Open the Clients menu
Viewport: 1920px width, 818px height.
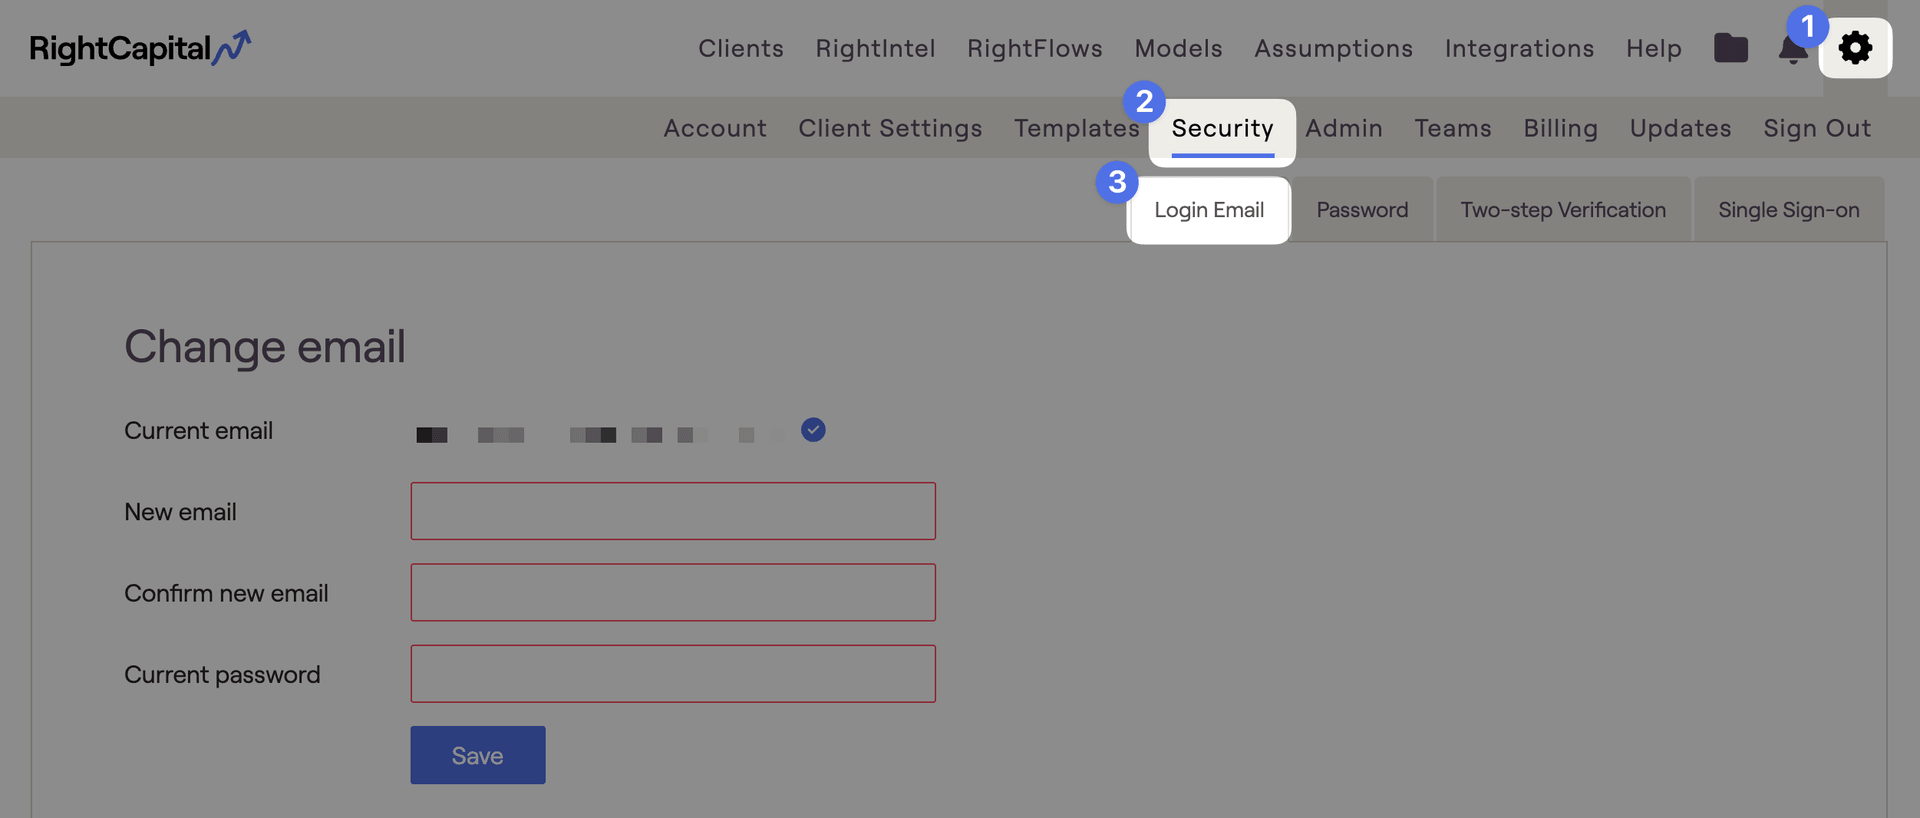(741, 48)
